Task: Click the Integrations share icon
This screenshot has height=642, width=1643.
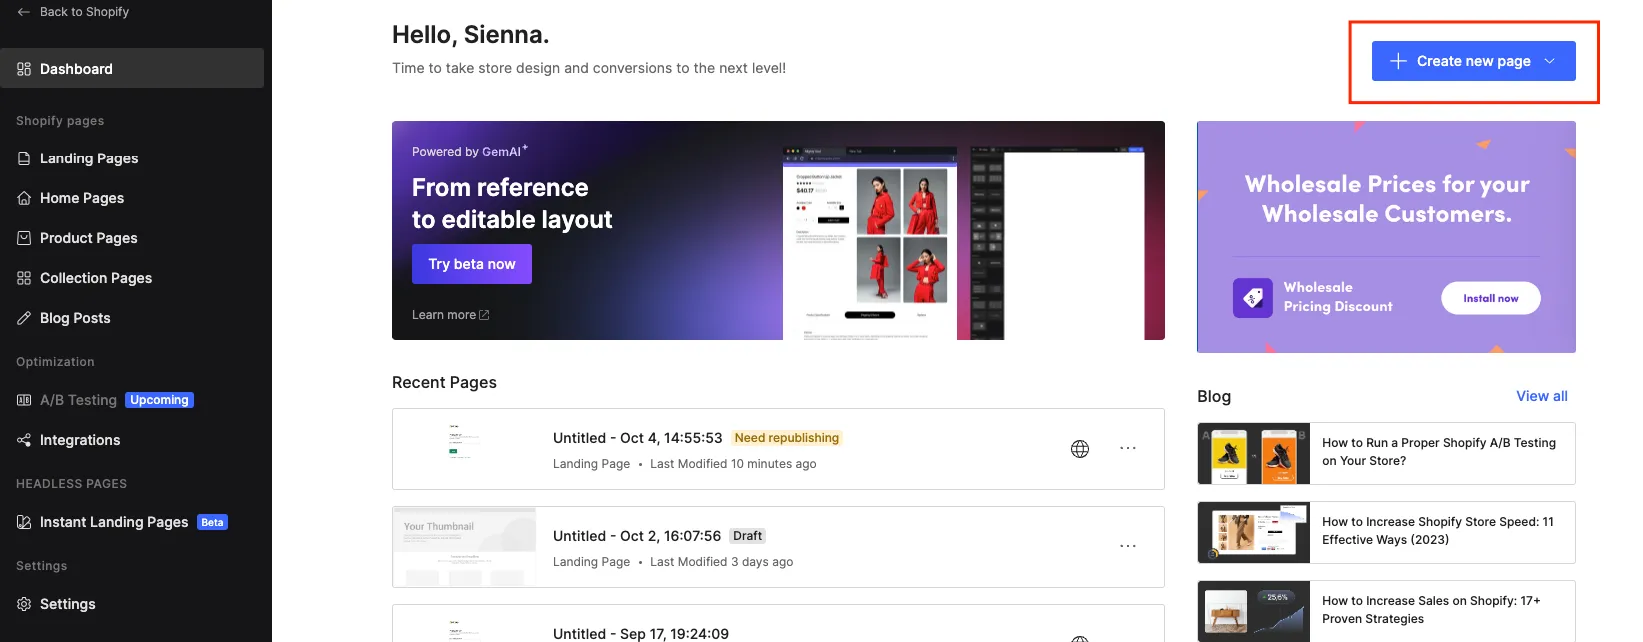Action: [x=24, y=440]
